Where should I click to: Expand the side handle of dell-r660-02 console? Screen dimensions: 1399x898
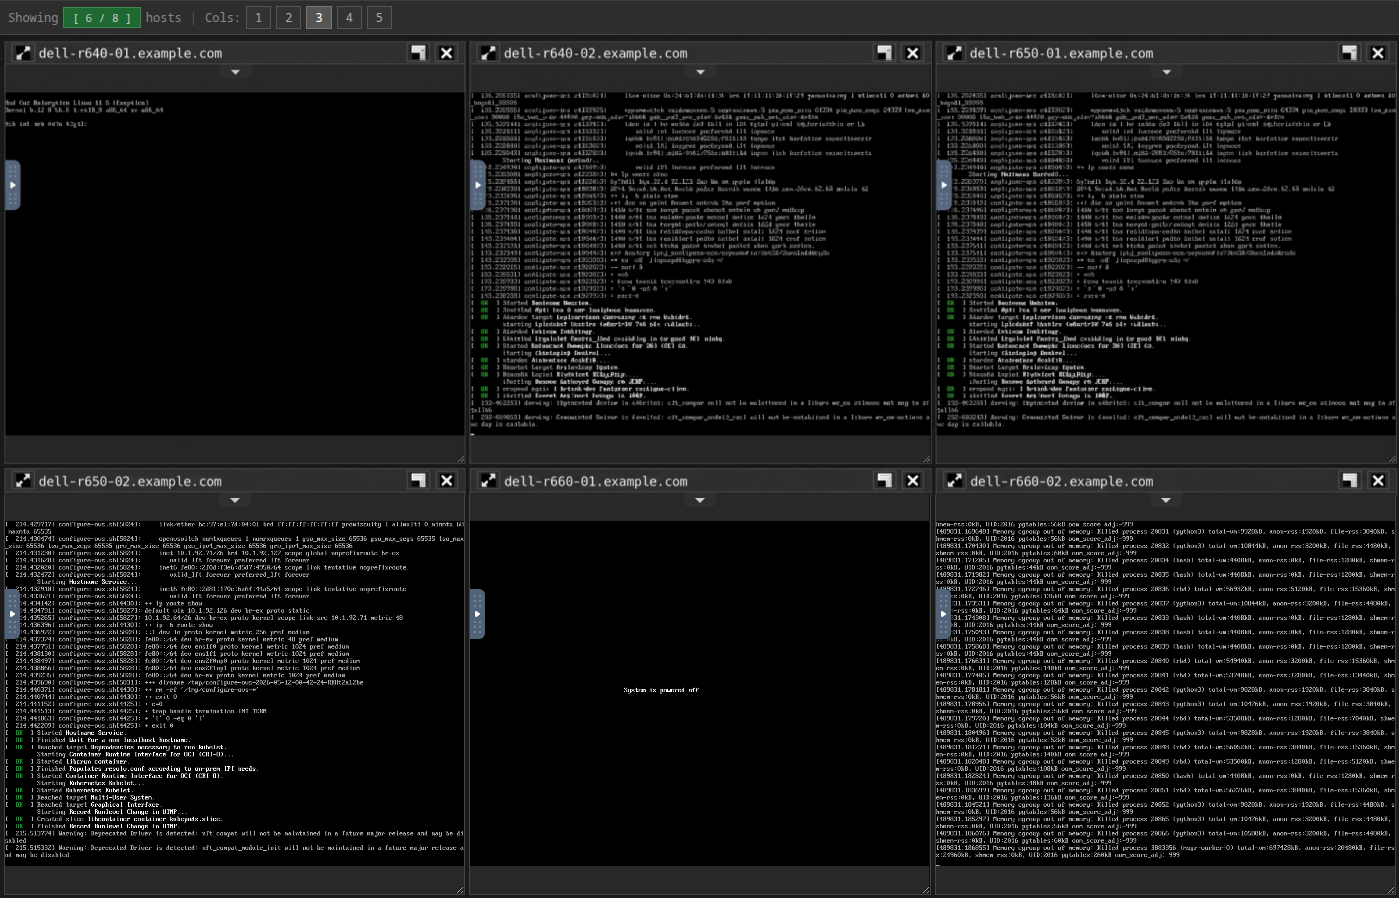pos(944,614)
